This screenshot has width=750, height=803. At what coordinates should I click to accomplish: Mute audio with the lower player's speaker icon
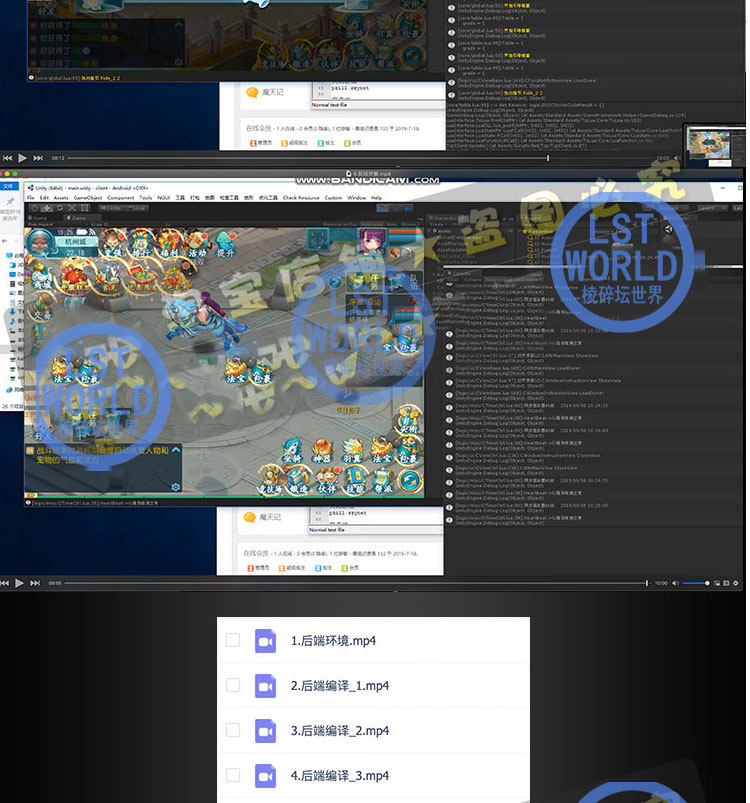point(675,583)
